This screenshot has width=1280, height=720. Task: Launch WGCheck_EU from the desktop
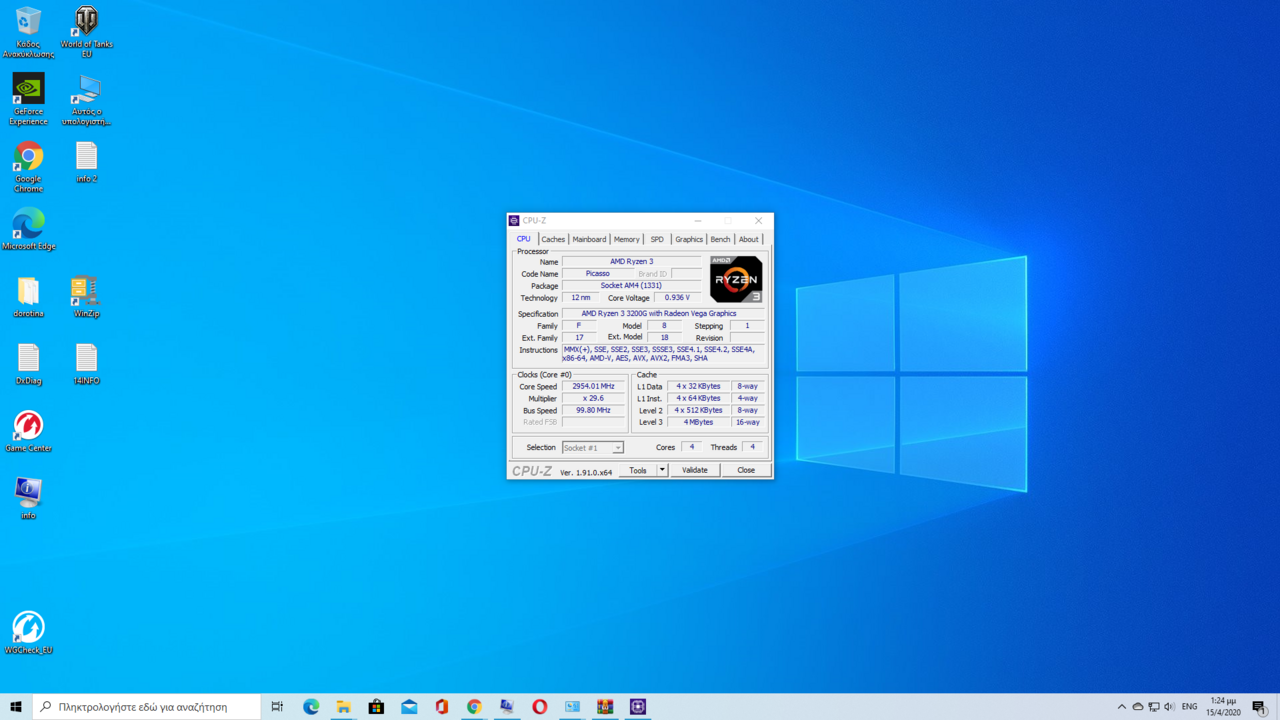(28, 633)
